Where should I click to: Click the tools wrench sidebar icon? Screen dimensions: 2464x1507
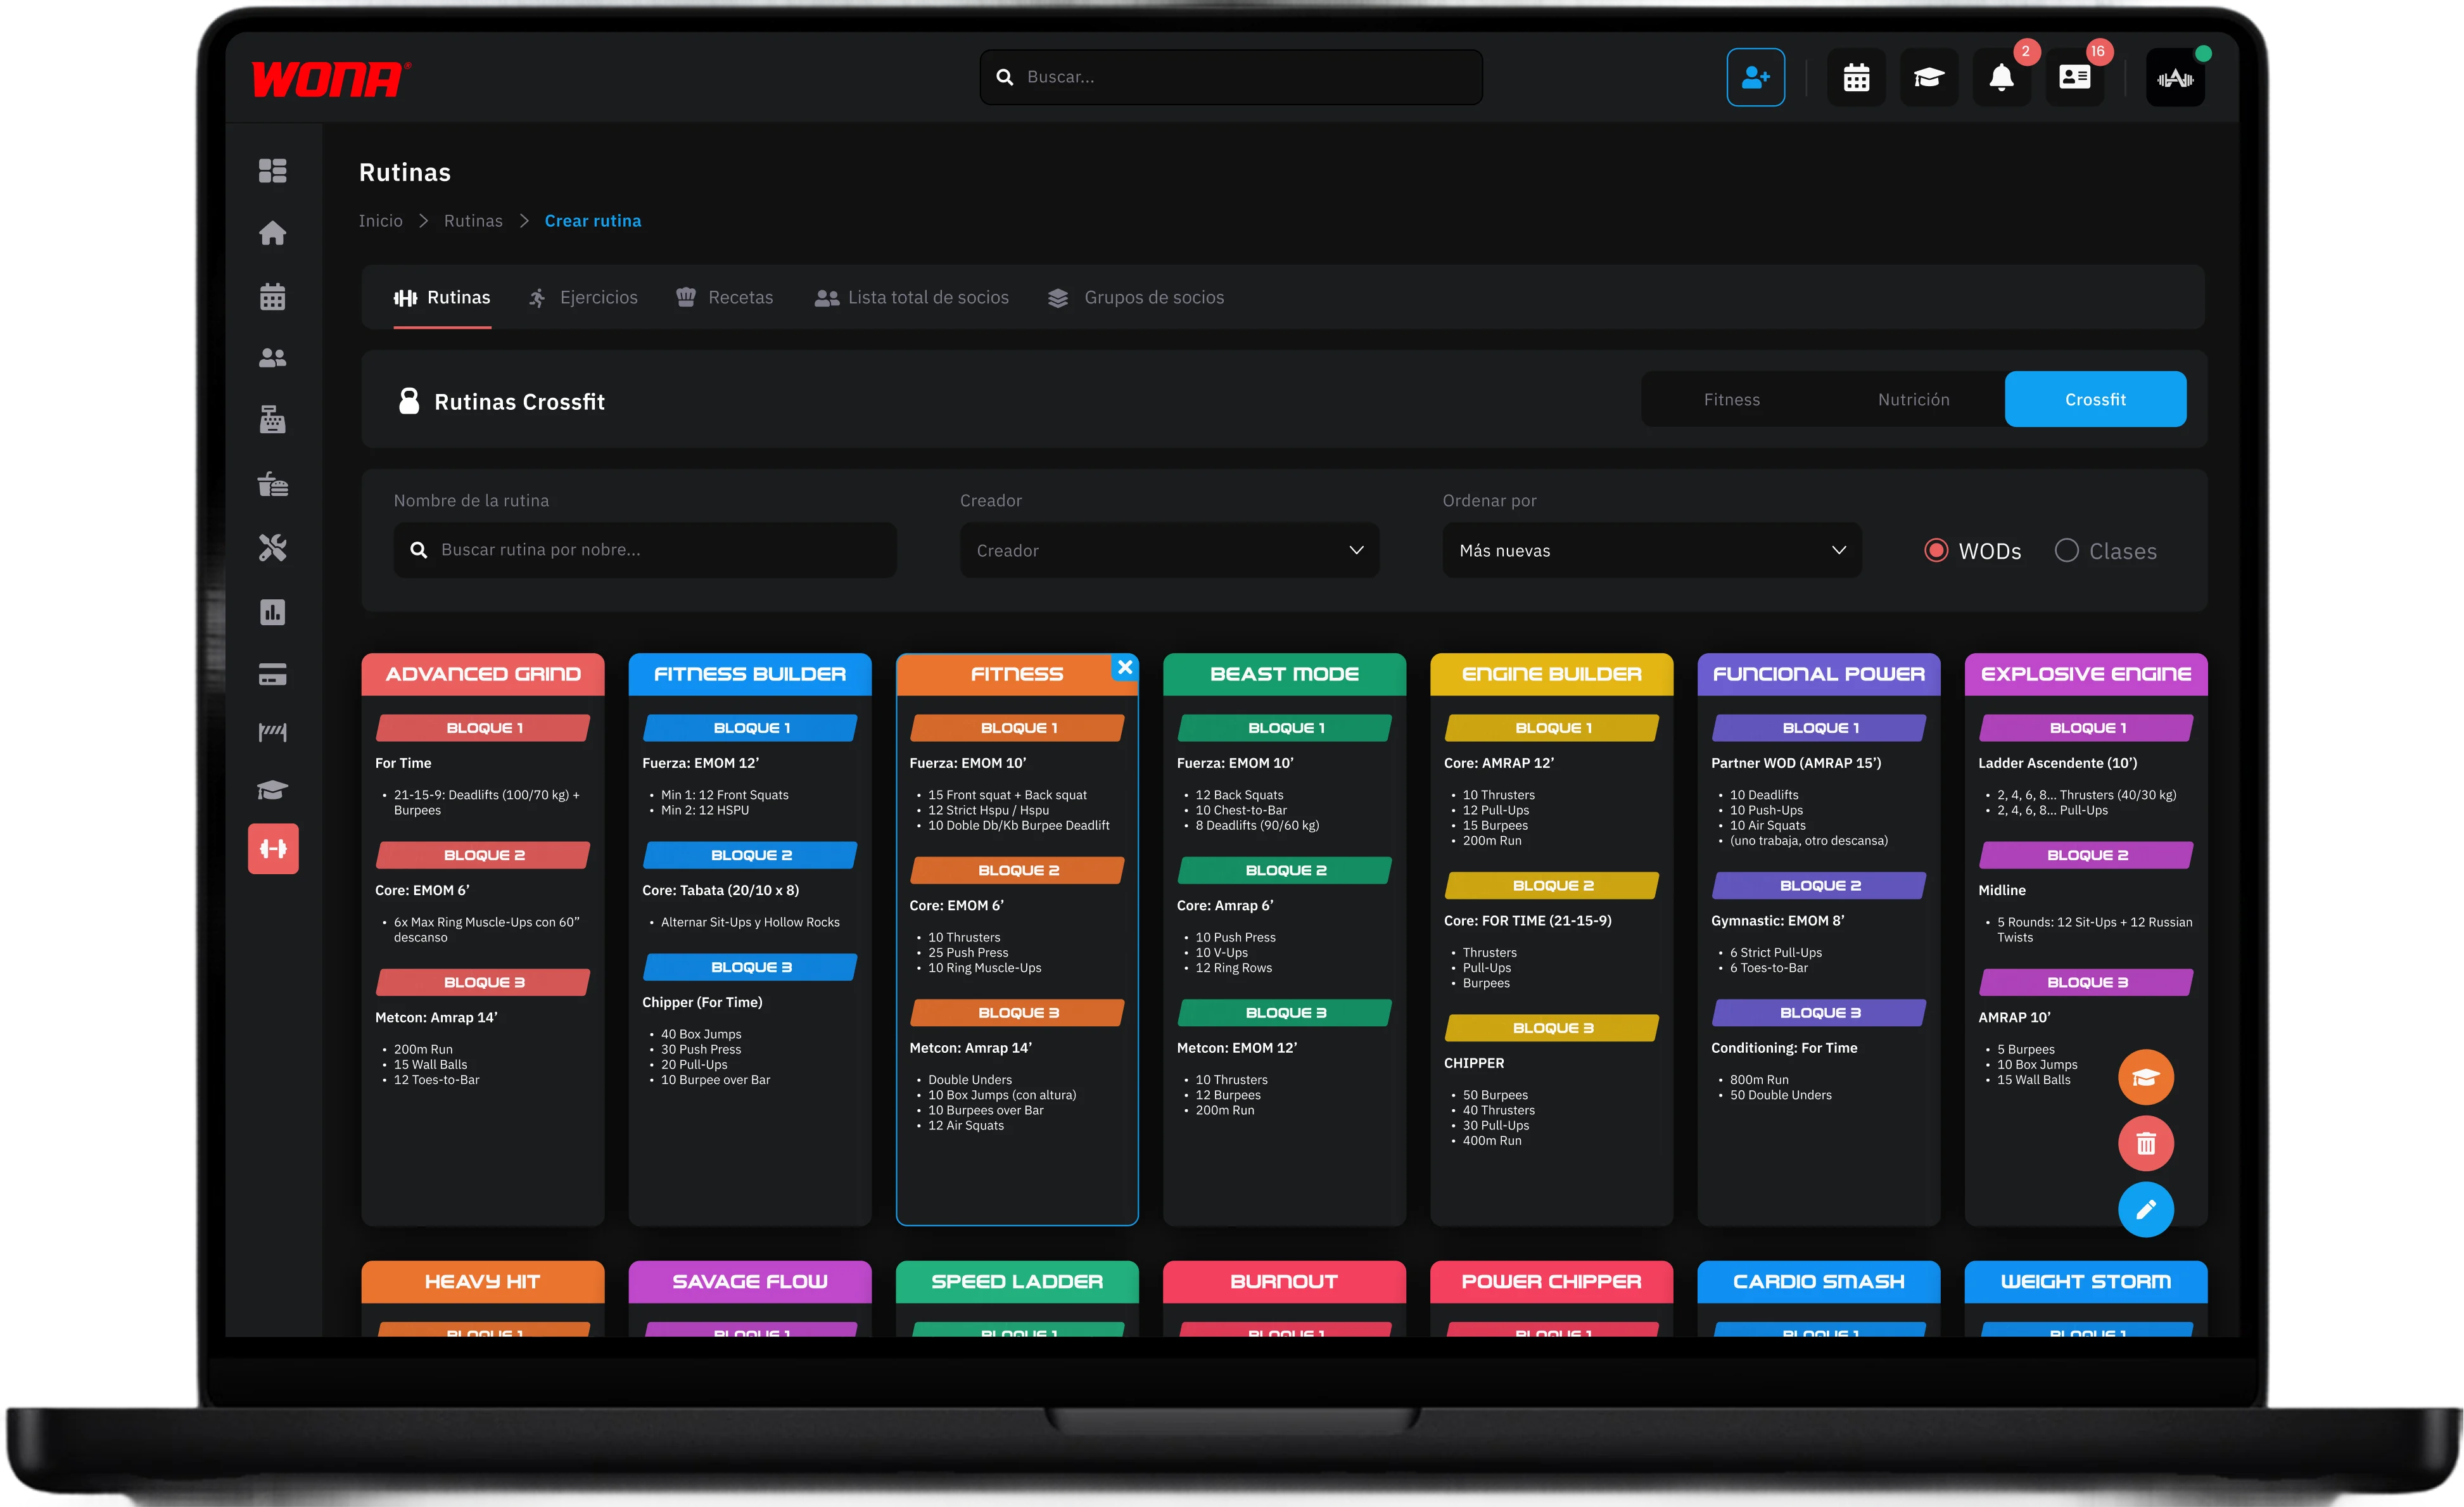click(x=272, y=547)
